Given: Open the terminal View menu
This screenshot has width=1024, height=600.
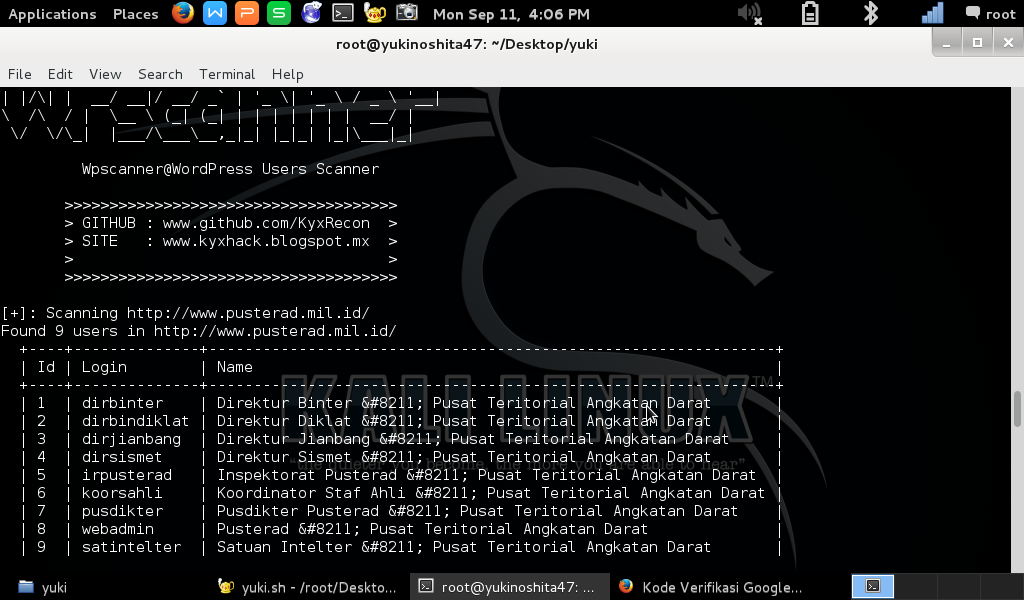Looking at the screenshot, I should tap(105, 74).
